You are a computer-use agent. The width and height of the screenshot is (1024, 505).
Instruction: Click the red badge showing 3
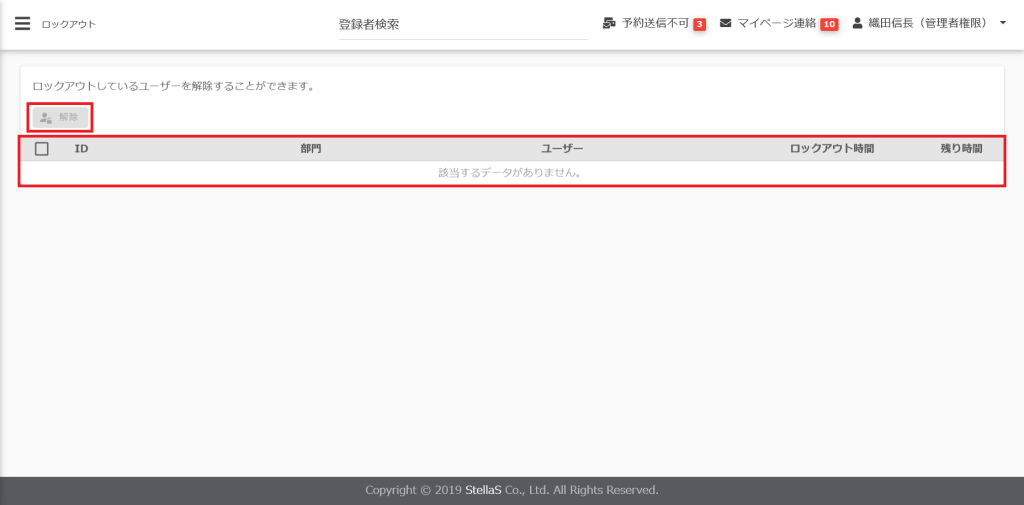(700, 24)
